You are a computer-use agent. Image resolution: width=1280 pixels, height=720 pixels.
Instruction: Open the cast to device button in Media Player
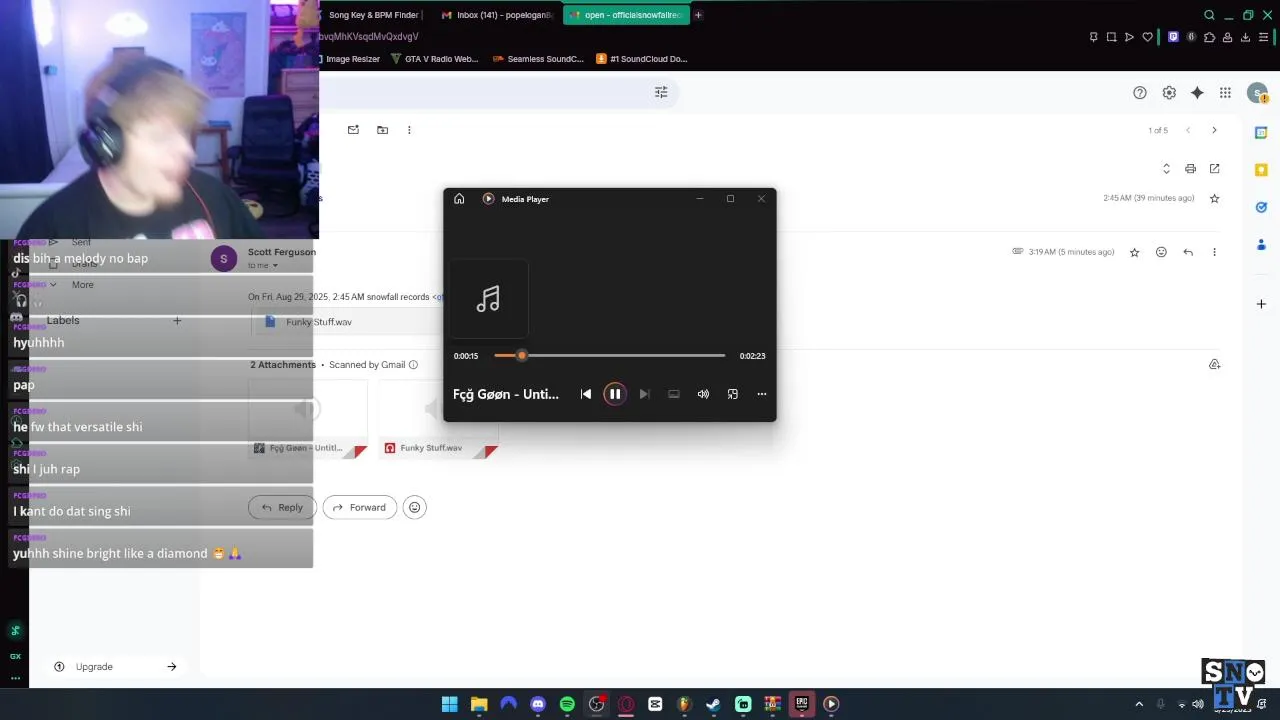click(674, 394)
